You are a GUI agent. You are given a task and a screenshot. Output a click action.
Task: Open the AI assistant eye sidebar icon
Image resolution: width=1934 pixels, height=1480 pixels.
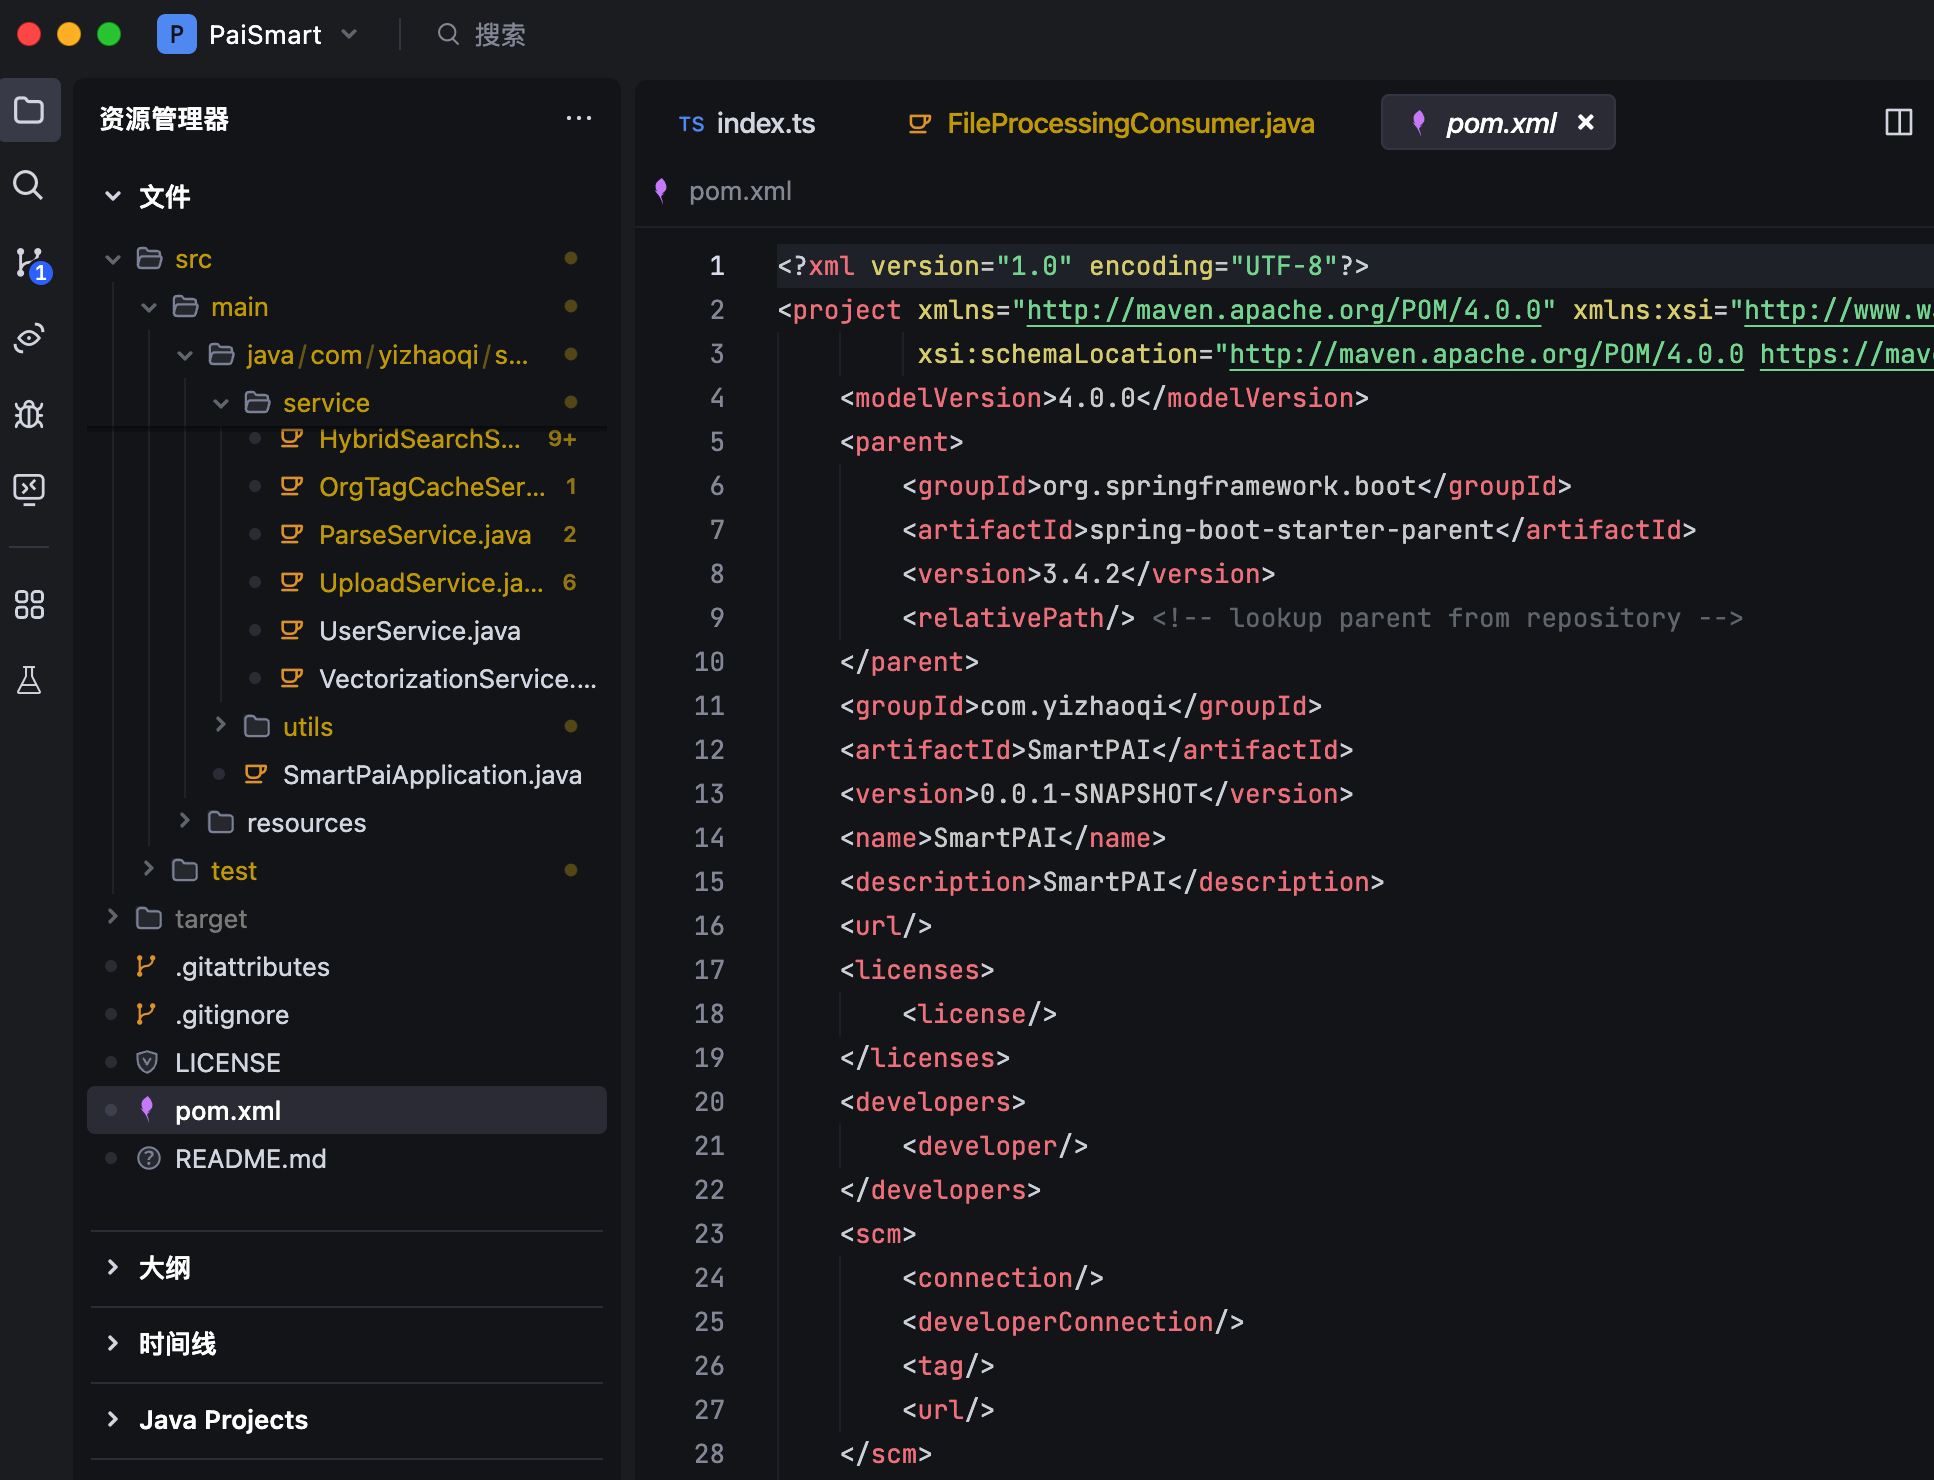click(29, 338)
